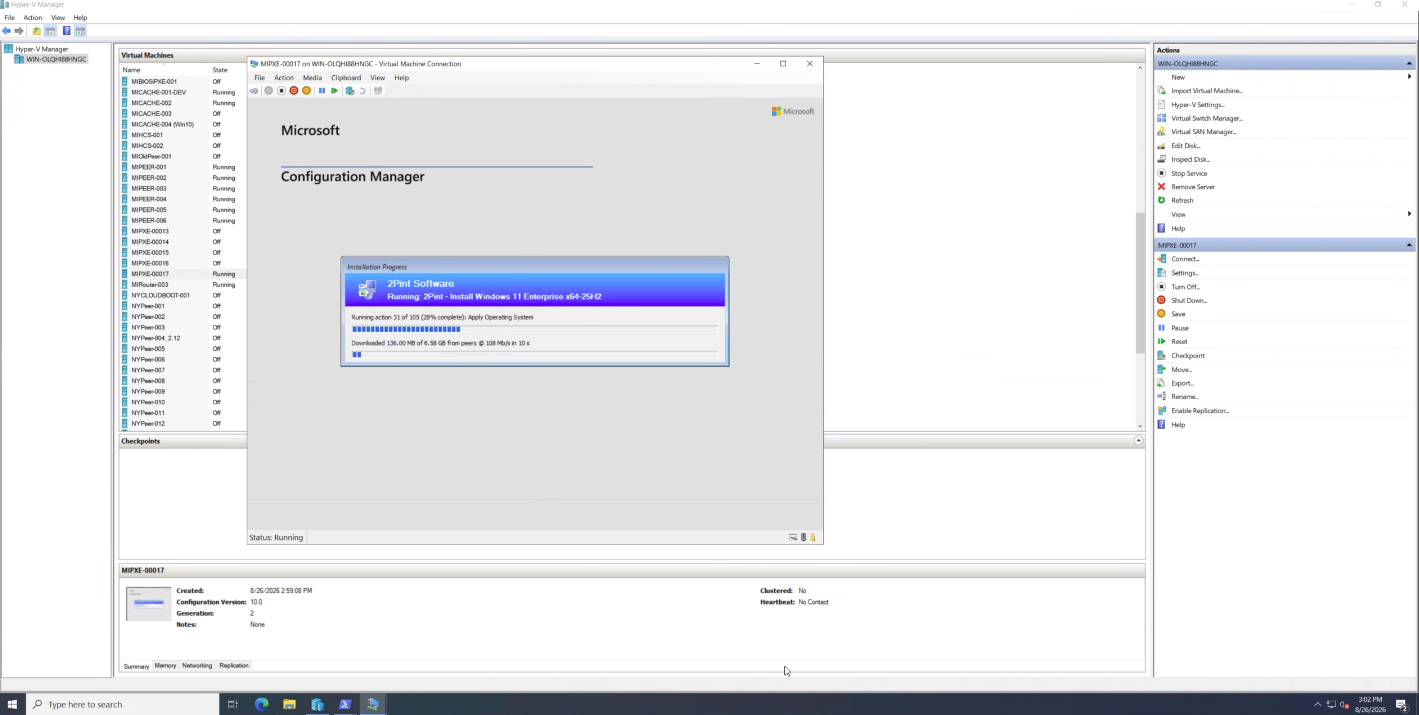Click Enhanced Session icon in VM toolbar

(378, 91)
